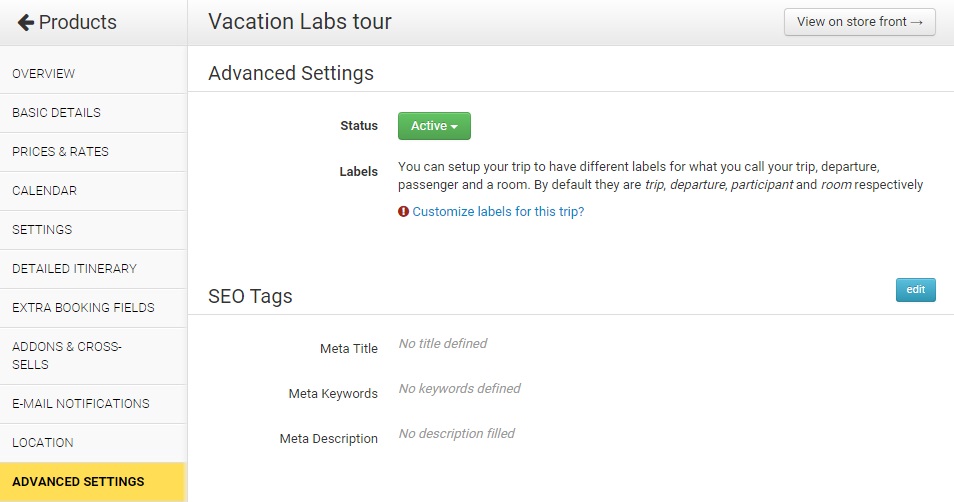Open the Calendar menu item
The image size is (954, 502).
click(44, 191)
